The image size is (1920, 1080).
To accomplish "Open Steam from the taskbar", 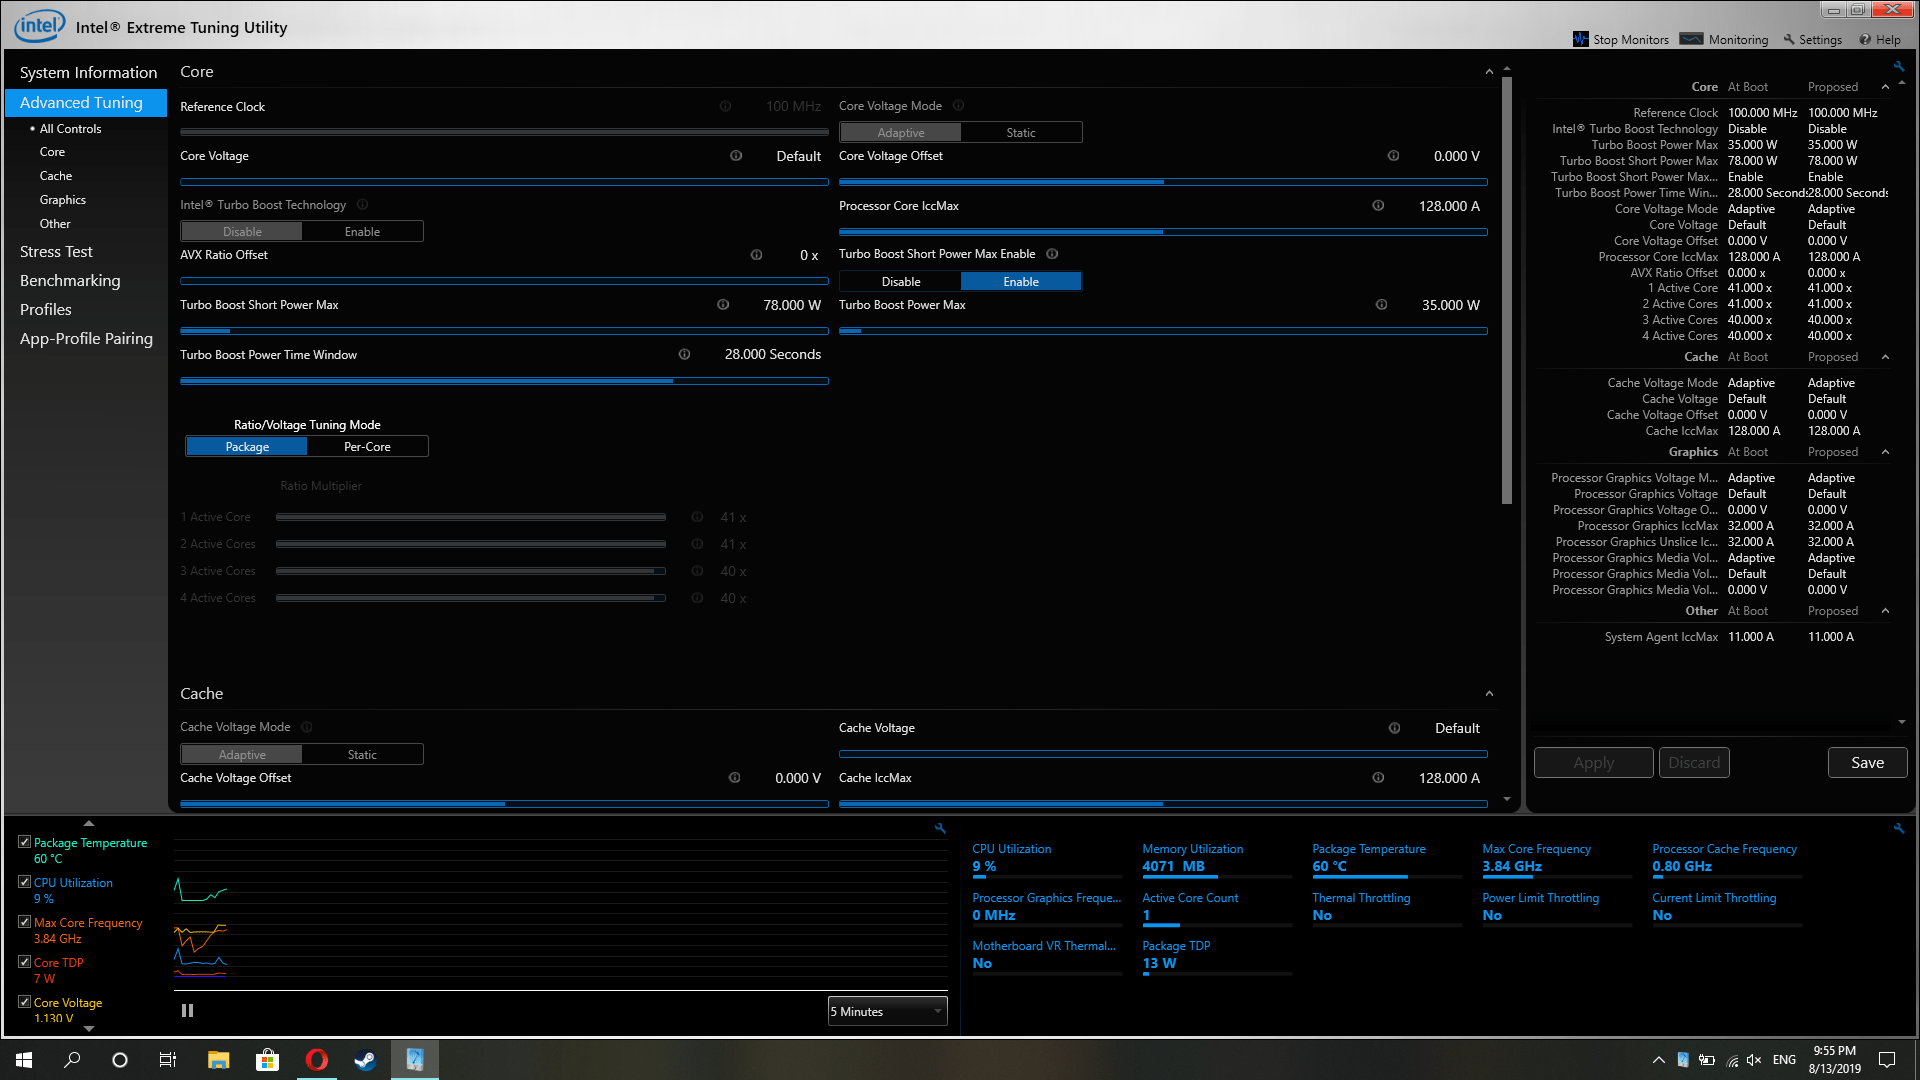I will 365,1060.
